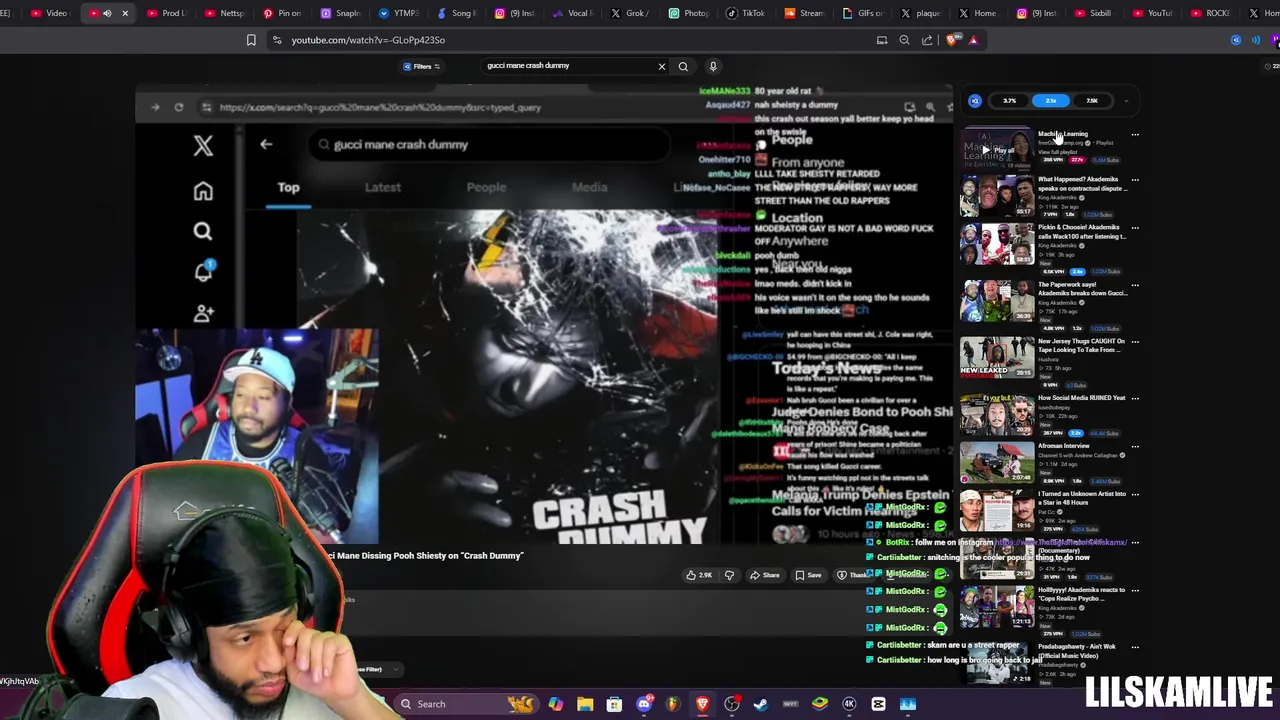Select the 2.1x pill in the stats bar
Image resolution: width=1280 pixels, height=720 pixels.
(x=1050, y=101)
